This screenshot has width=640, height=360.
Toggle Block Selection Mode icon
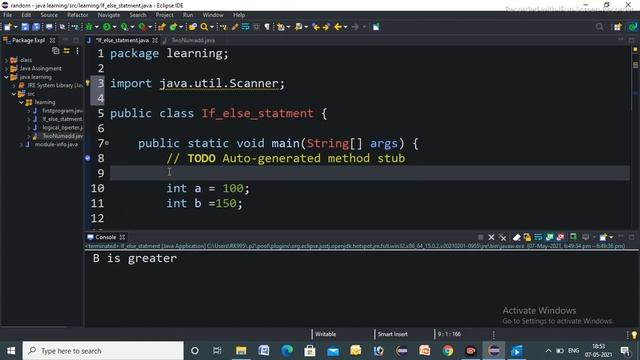pyautogui.click(x=256, y=27)
